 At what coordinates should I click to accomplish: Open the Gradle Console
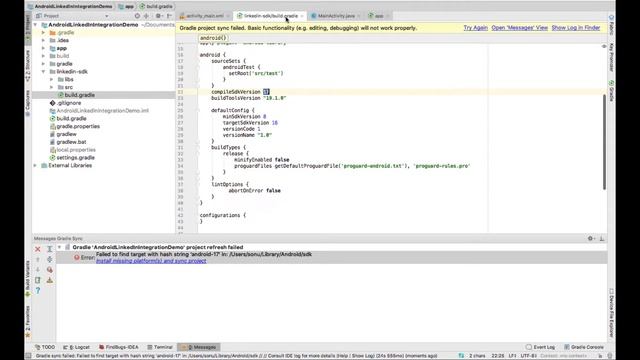coord(584,347)
